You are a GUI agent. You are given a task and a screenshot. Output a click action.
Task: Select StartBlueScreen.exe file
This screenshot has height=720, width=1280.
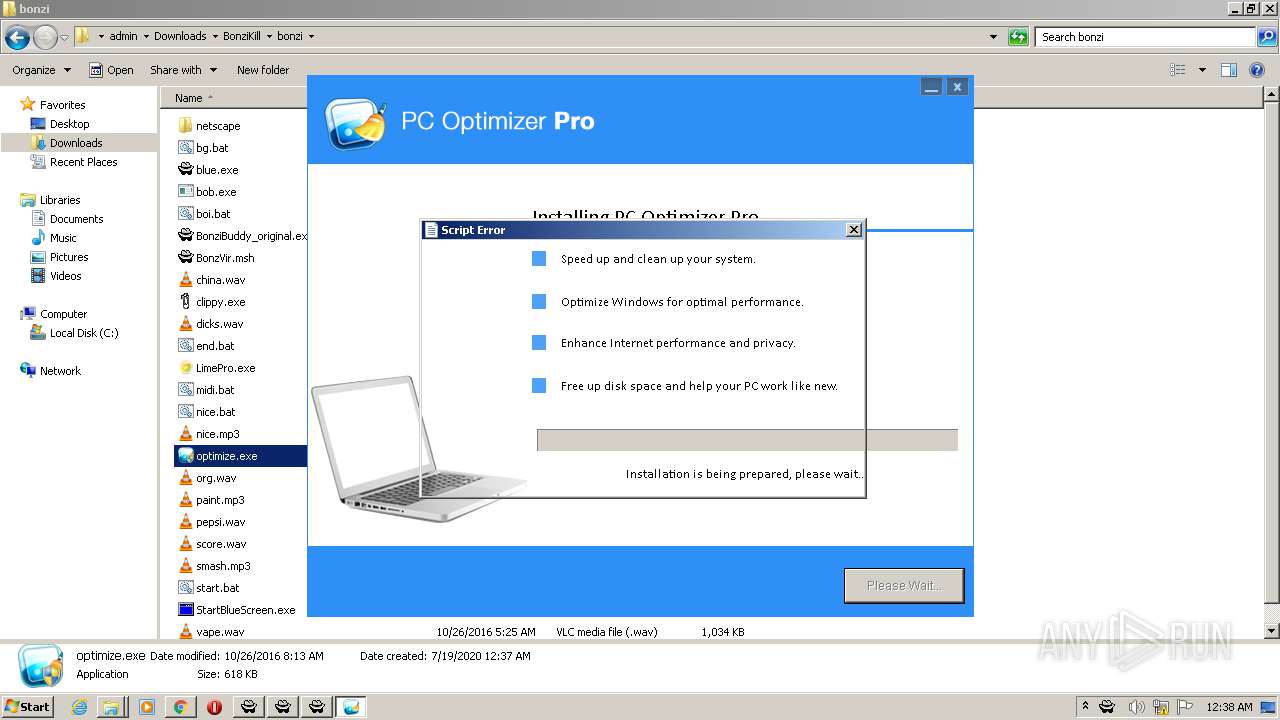[237, 610]
